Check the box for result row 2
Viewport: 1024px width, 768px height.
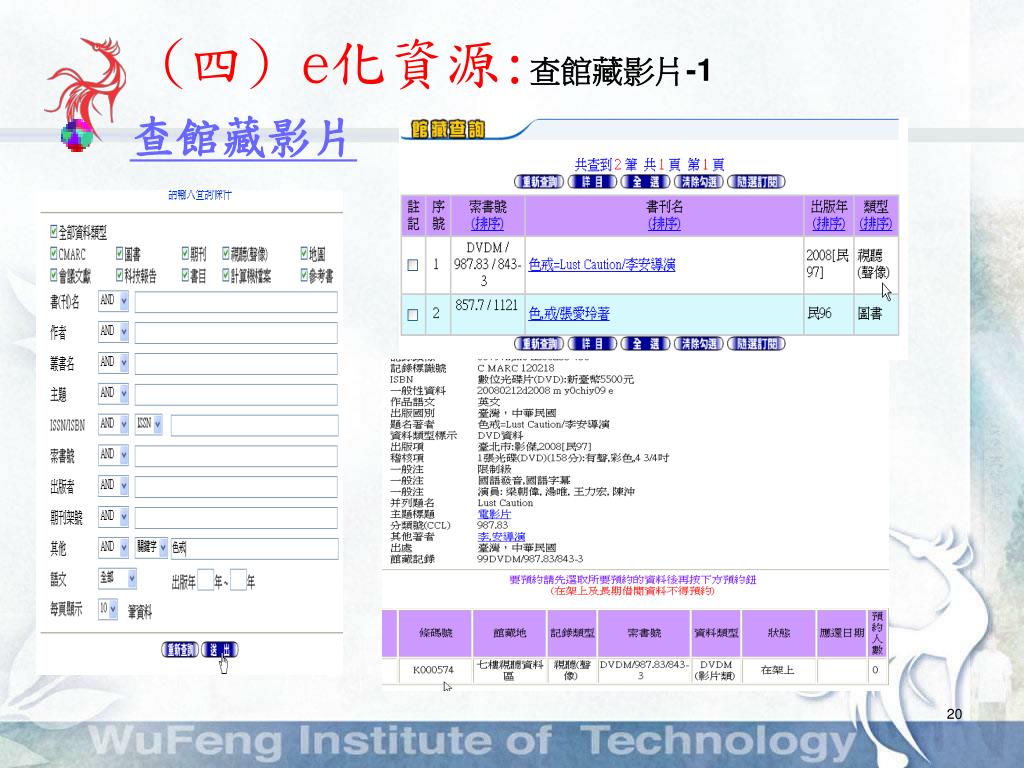pos(413,315)
